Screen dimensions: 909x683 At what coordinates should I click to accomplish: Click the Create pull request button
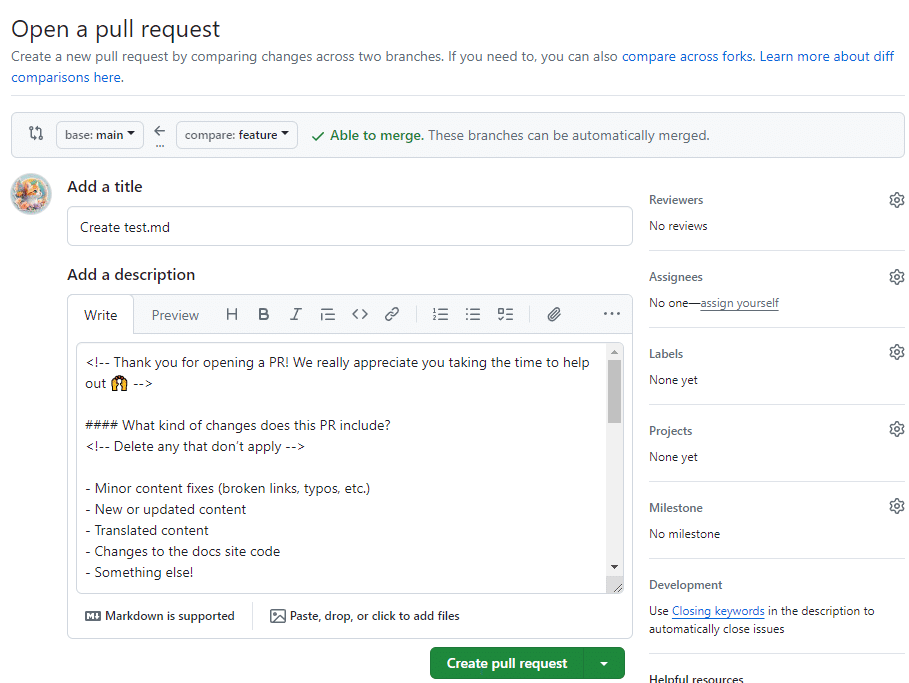507,663
